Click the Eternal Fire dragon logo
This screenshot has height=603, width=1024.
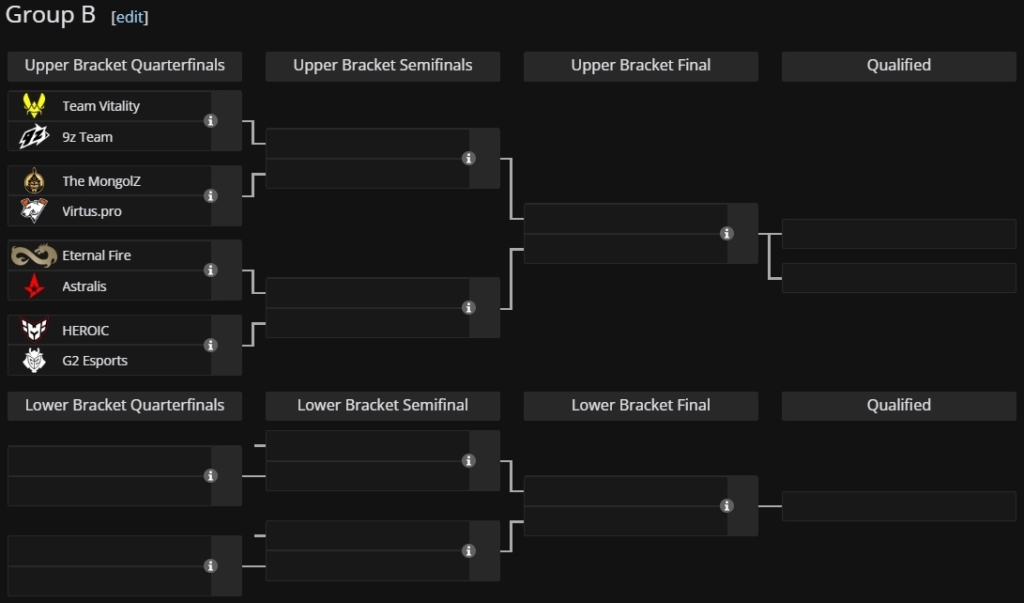[x=34, y=255]
